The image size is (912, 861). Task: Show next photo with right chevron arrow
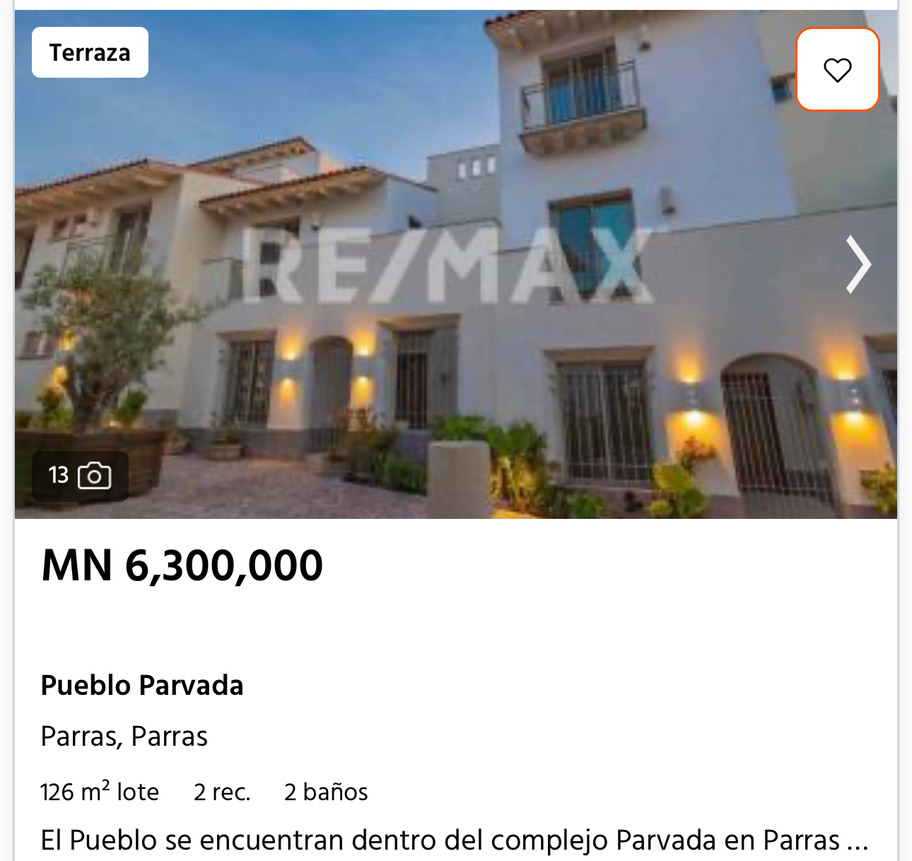(858, 264)
